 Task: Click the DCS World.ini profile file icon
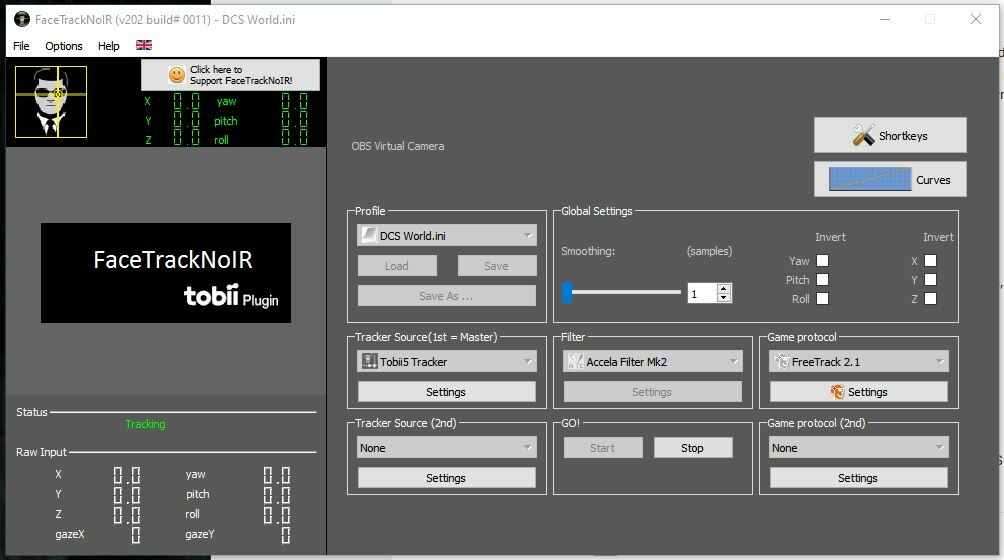click(x=369, y=235)
